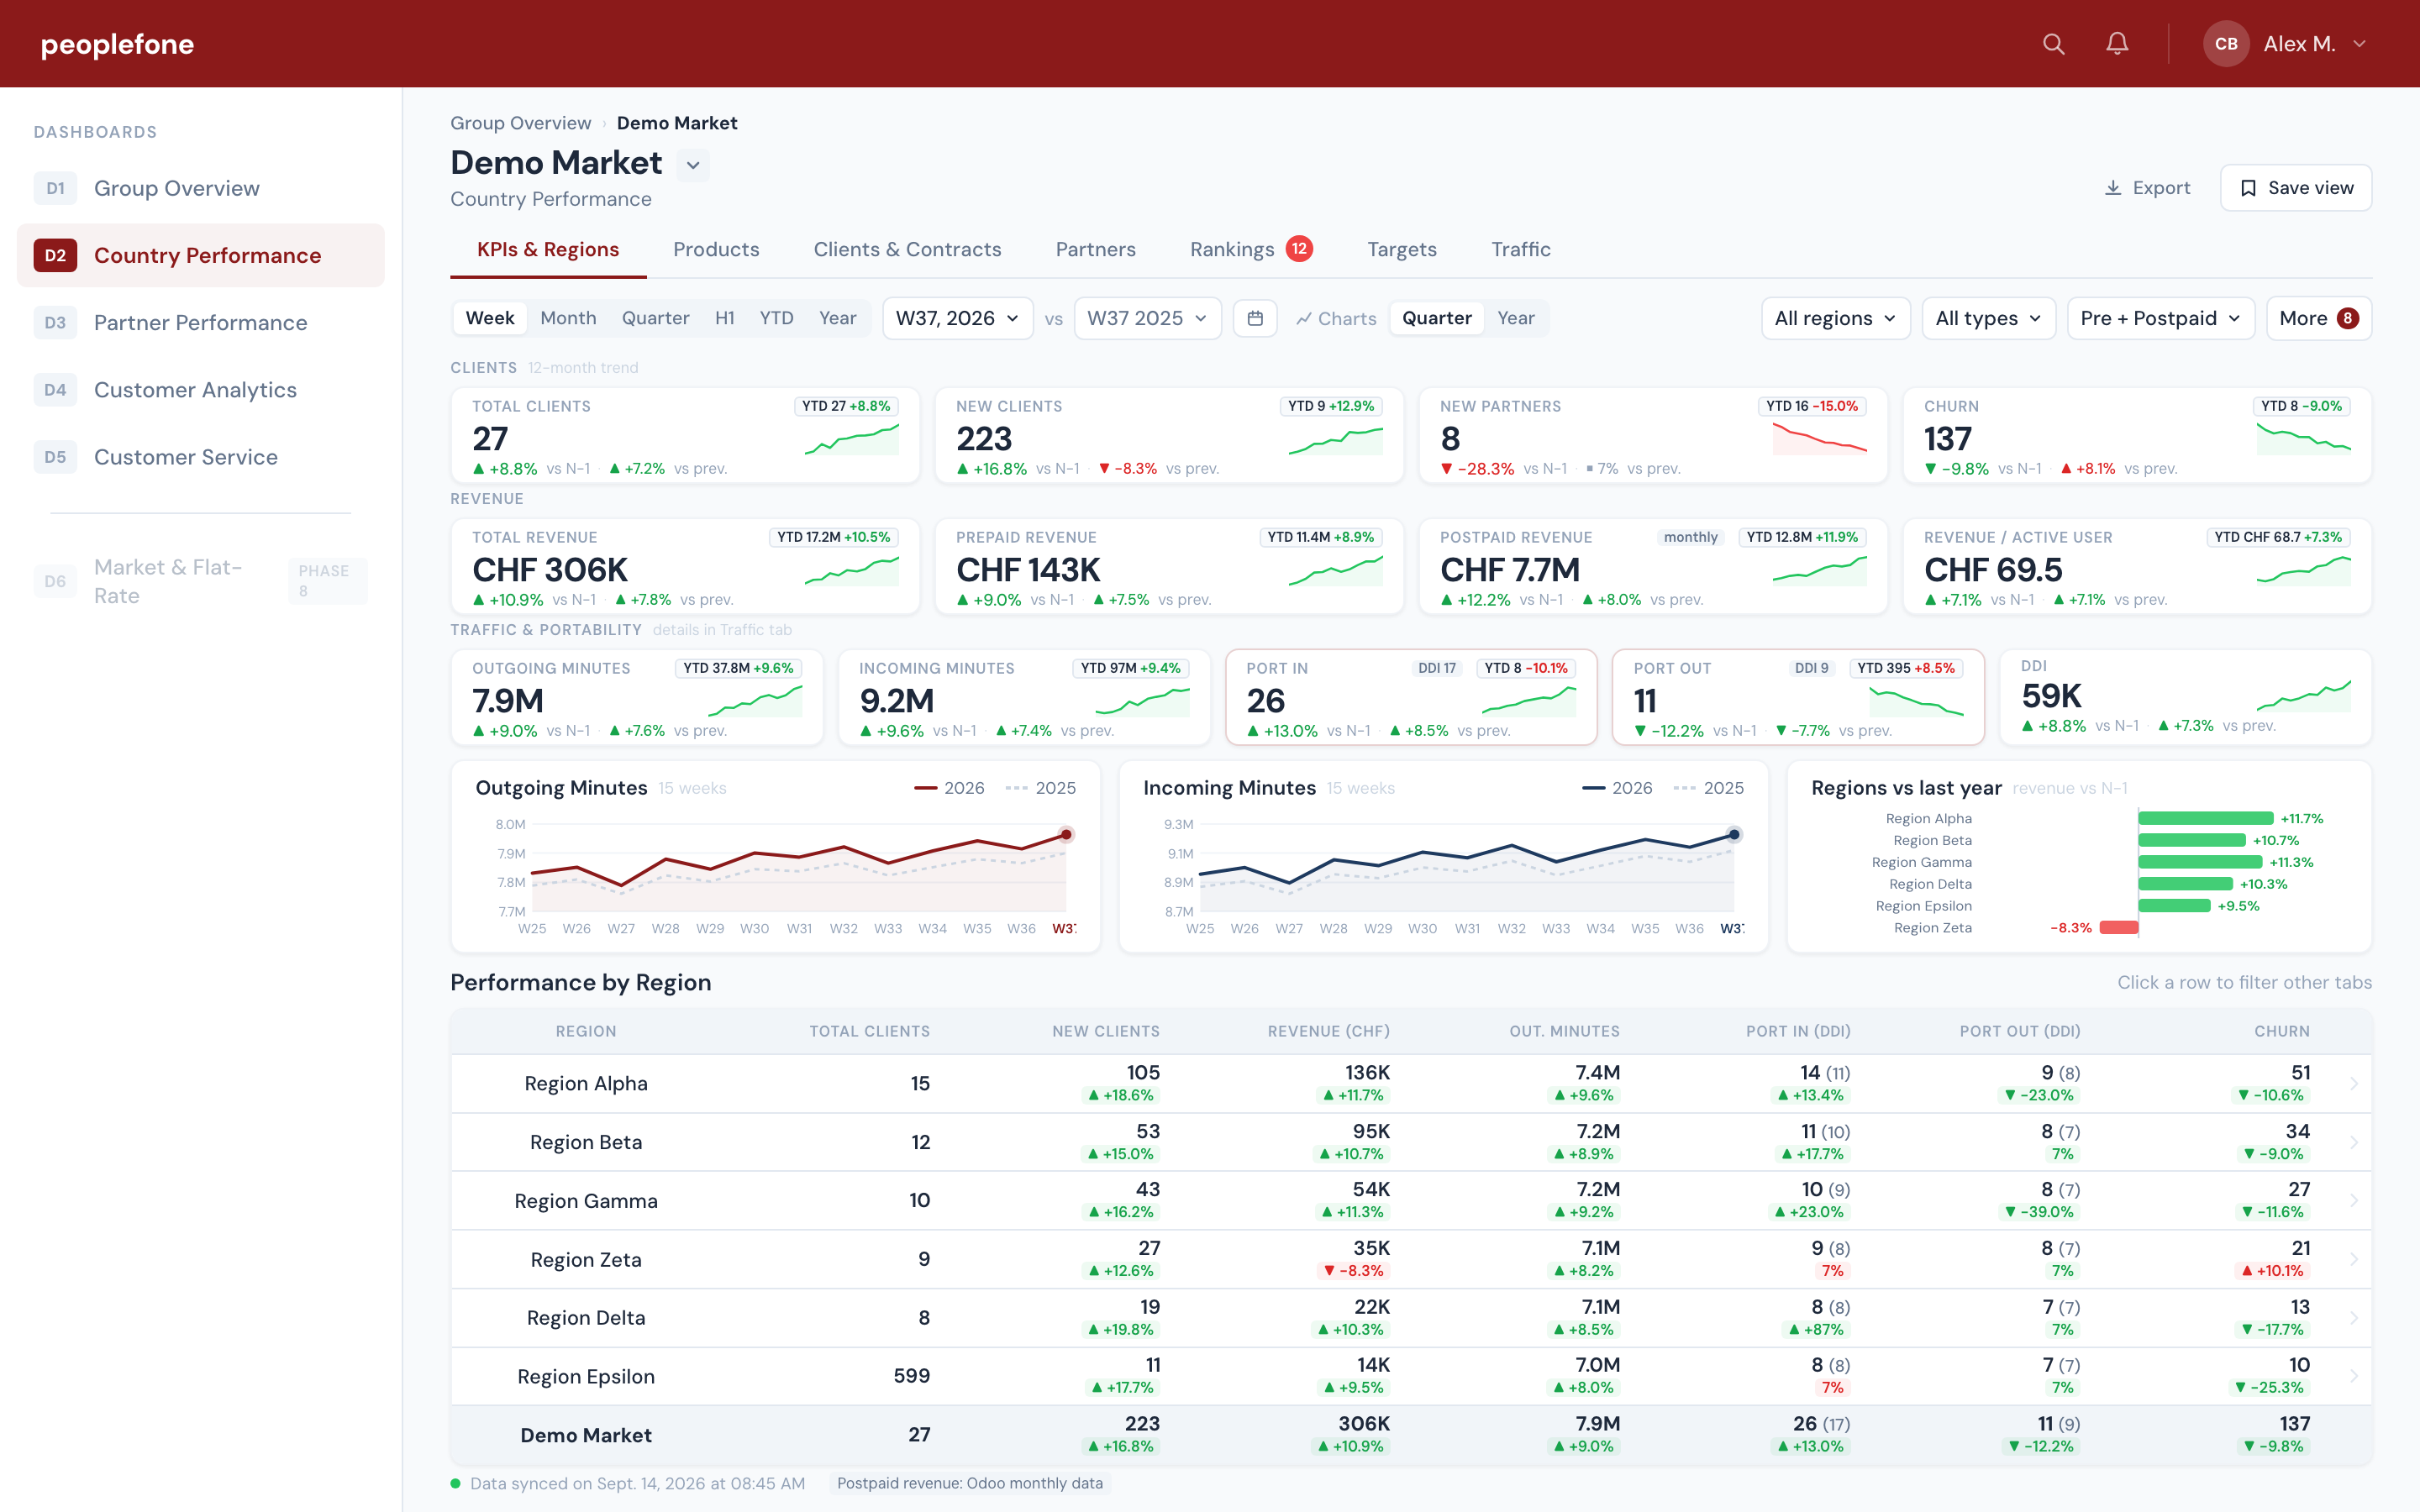2420x1512 pixels.
Task: Click the Total Clients sparkline chart
Action: pos(852,440)
